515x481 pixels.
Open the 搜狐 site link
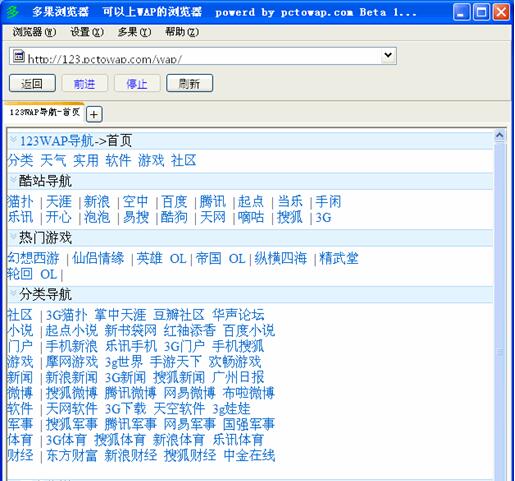point(290,217)
